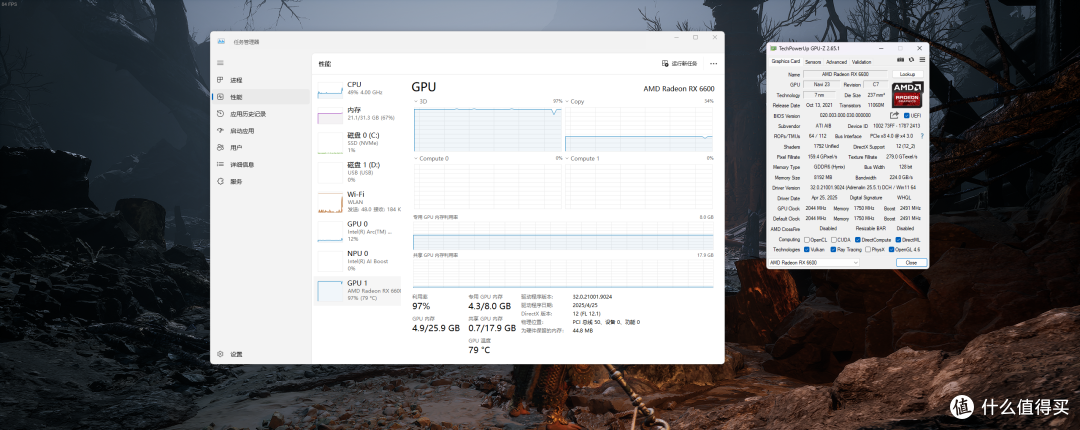This screenshot has width=1080, height=430.
Task: Toggle DirectML checkbox
Action: pyautogui.click(x=898, y=240)
